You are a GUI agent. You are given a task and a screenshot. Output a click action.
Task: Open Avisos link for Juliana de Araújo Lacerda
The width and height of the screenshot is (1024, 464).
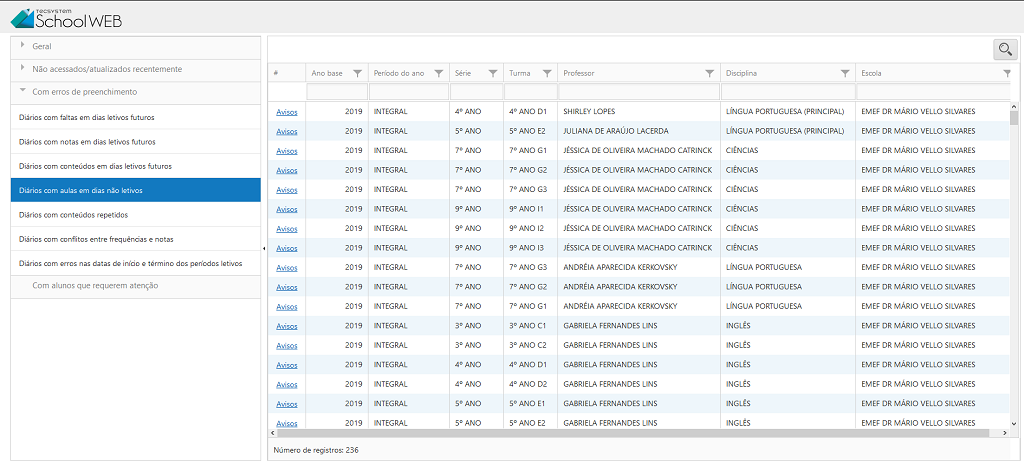click(287, 131)
